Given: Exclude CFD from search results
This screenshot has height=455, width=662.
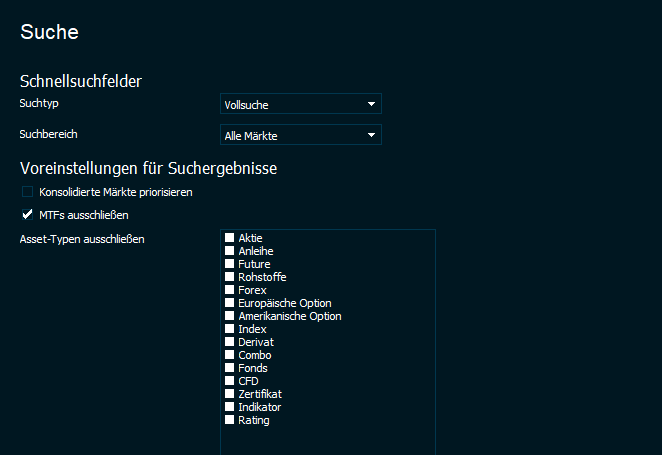Looking at the screenshot, I should [x=230, y=381].
